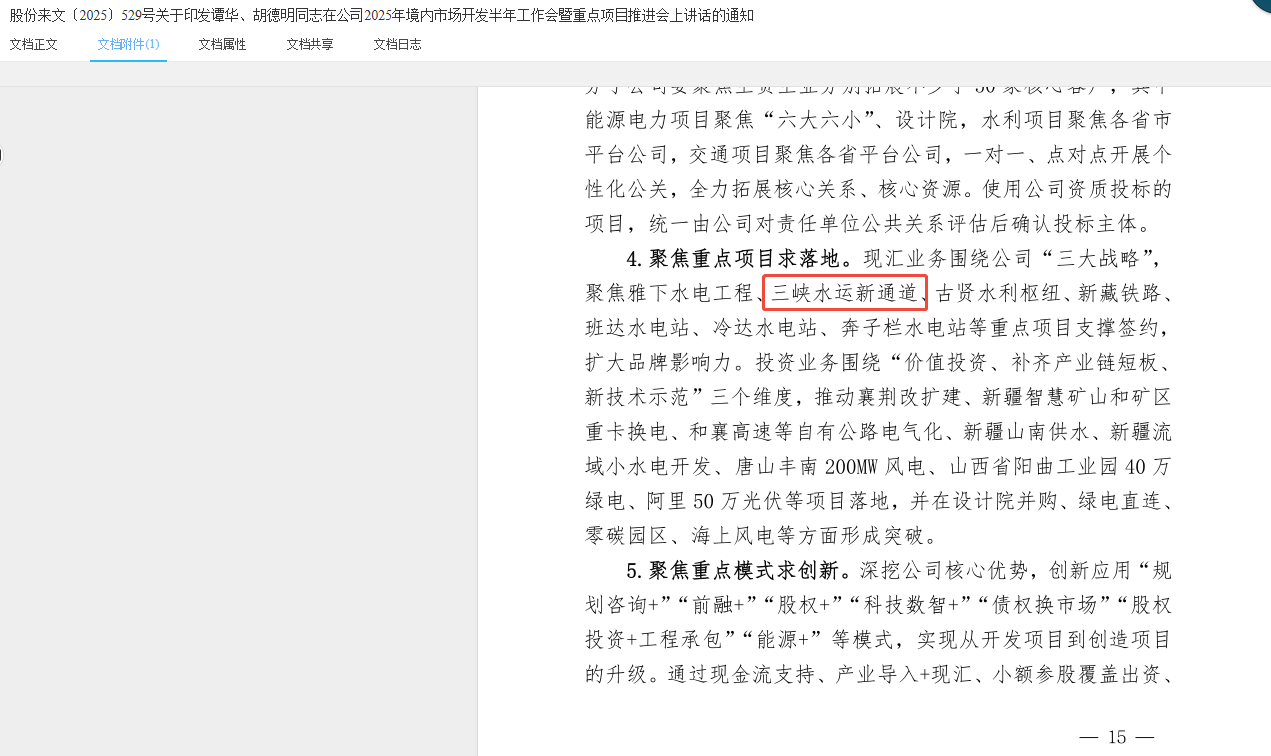
Task: Click the quoted term 三大战略
Action: point(1096,259)
